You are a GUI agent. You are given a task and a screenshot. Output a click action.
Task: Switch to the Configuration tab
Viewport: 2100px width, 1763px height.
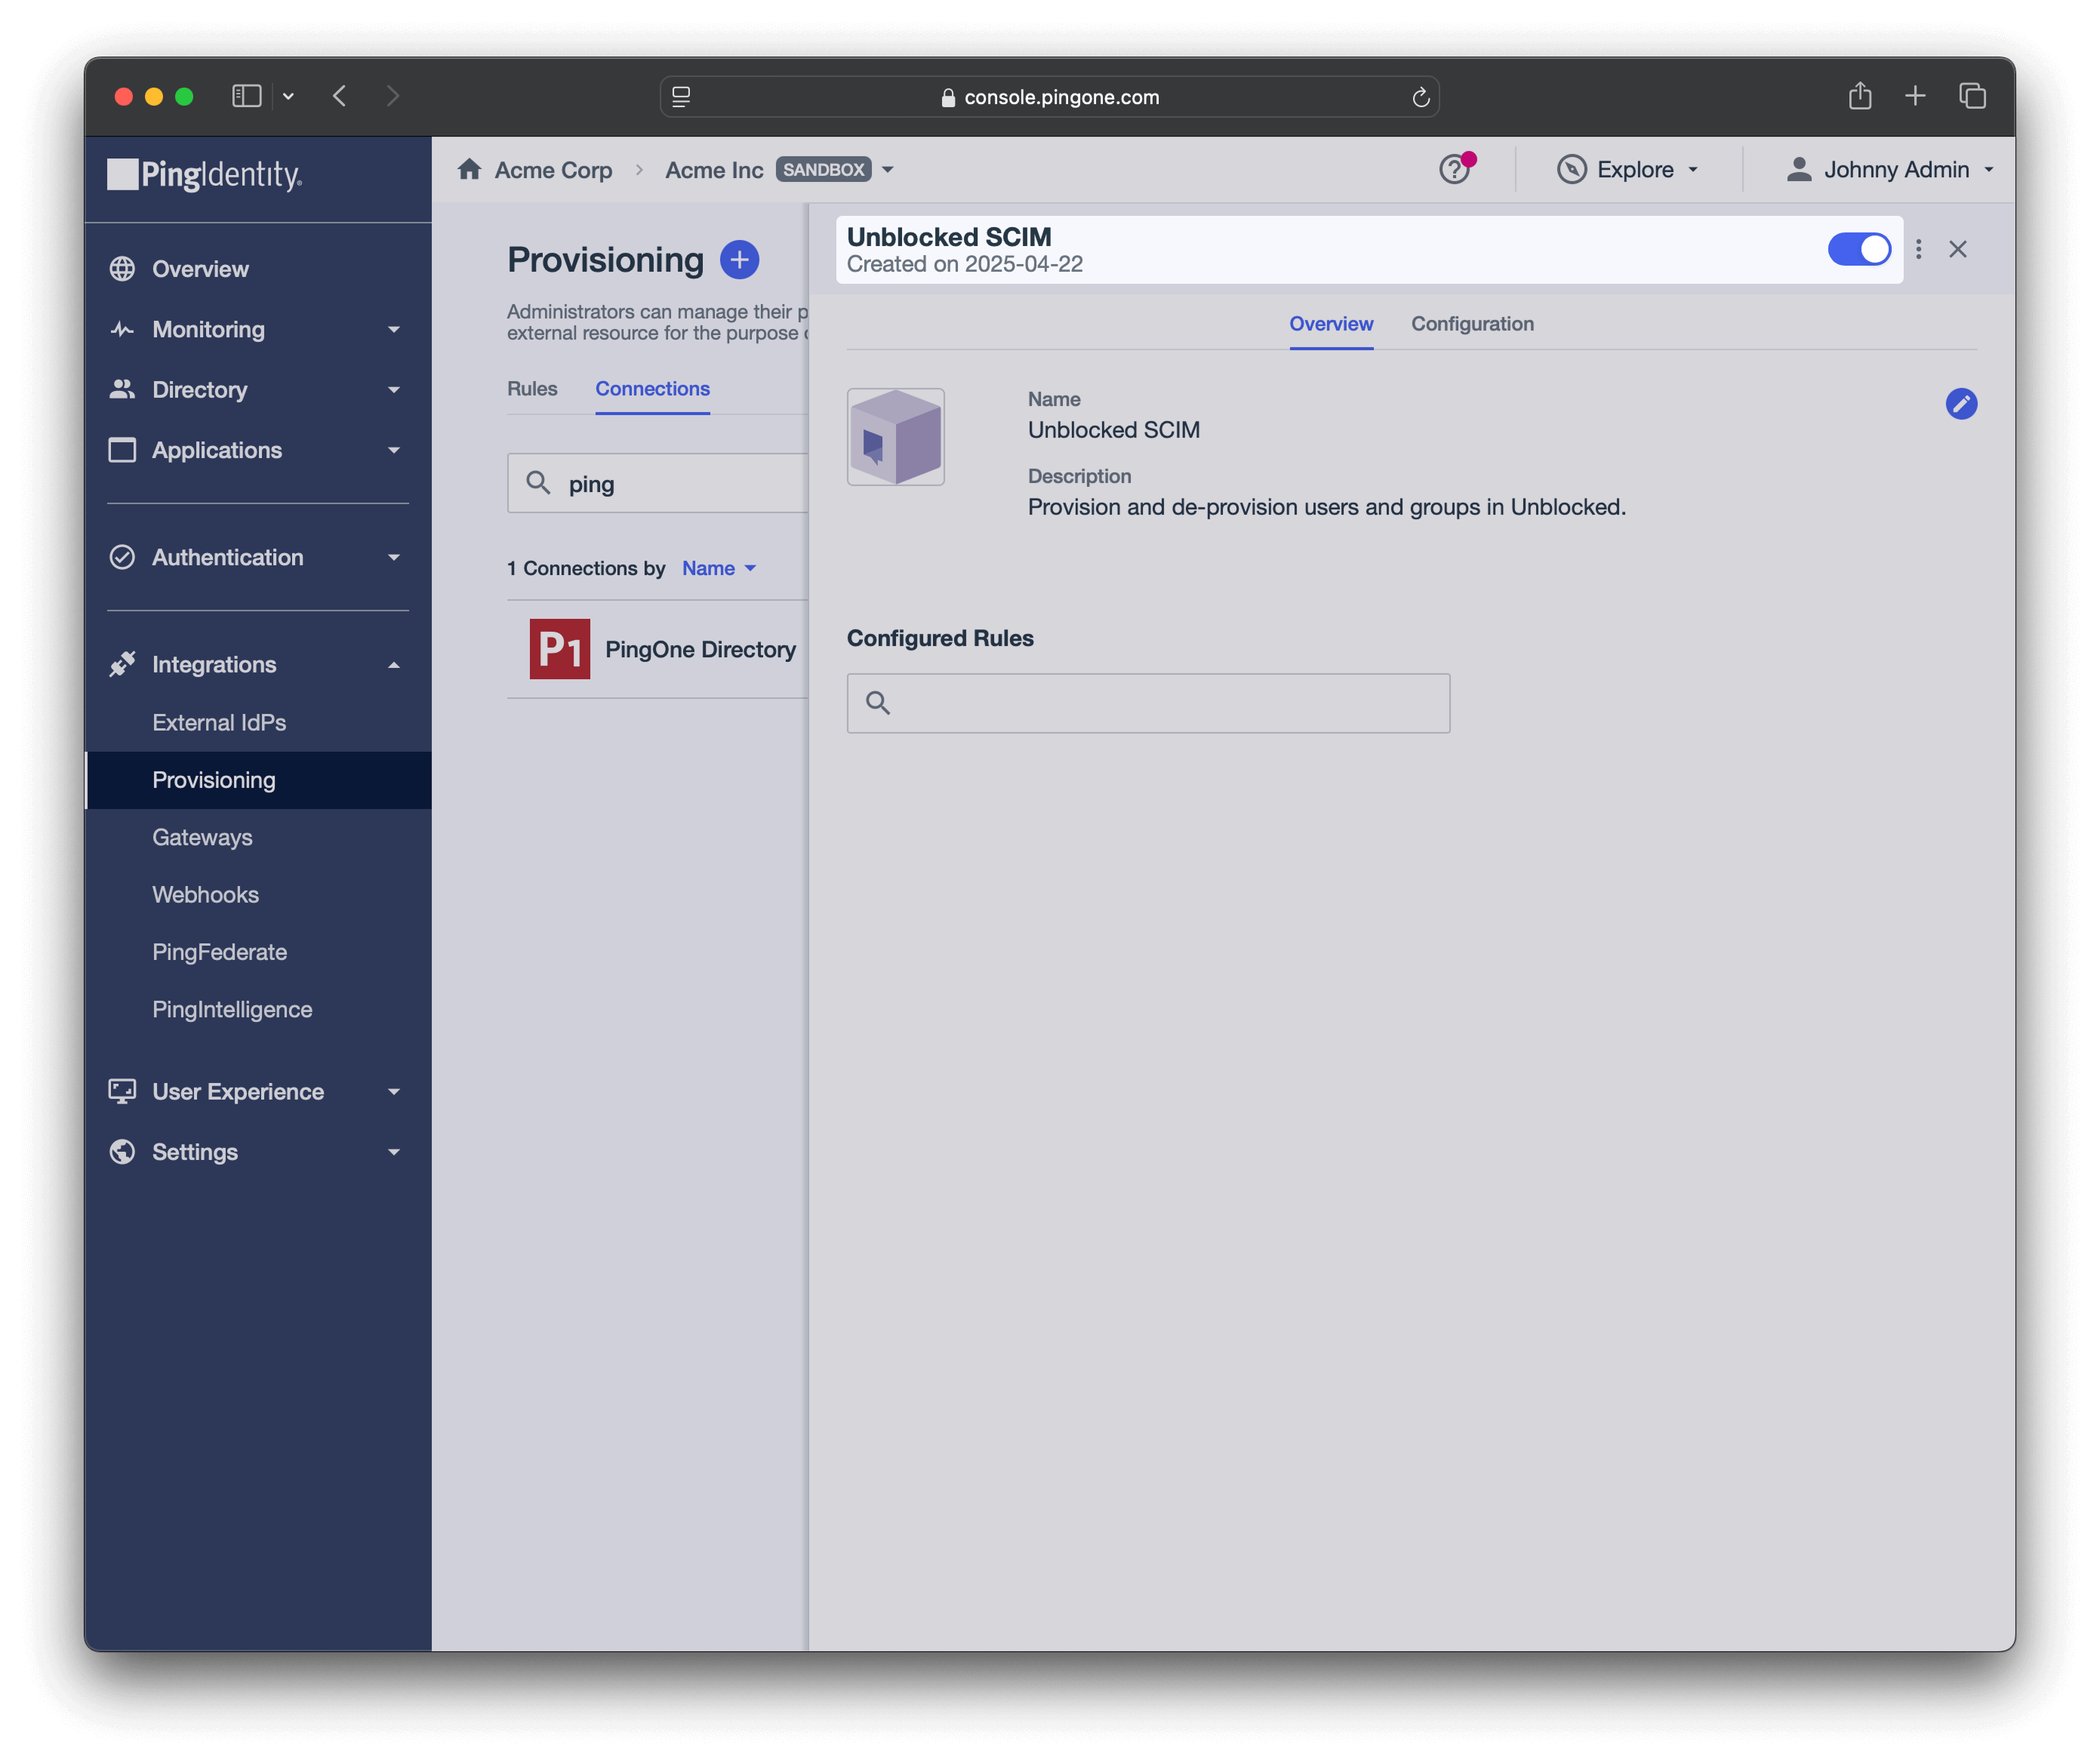tap(1472, 324)
